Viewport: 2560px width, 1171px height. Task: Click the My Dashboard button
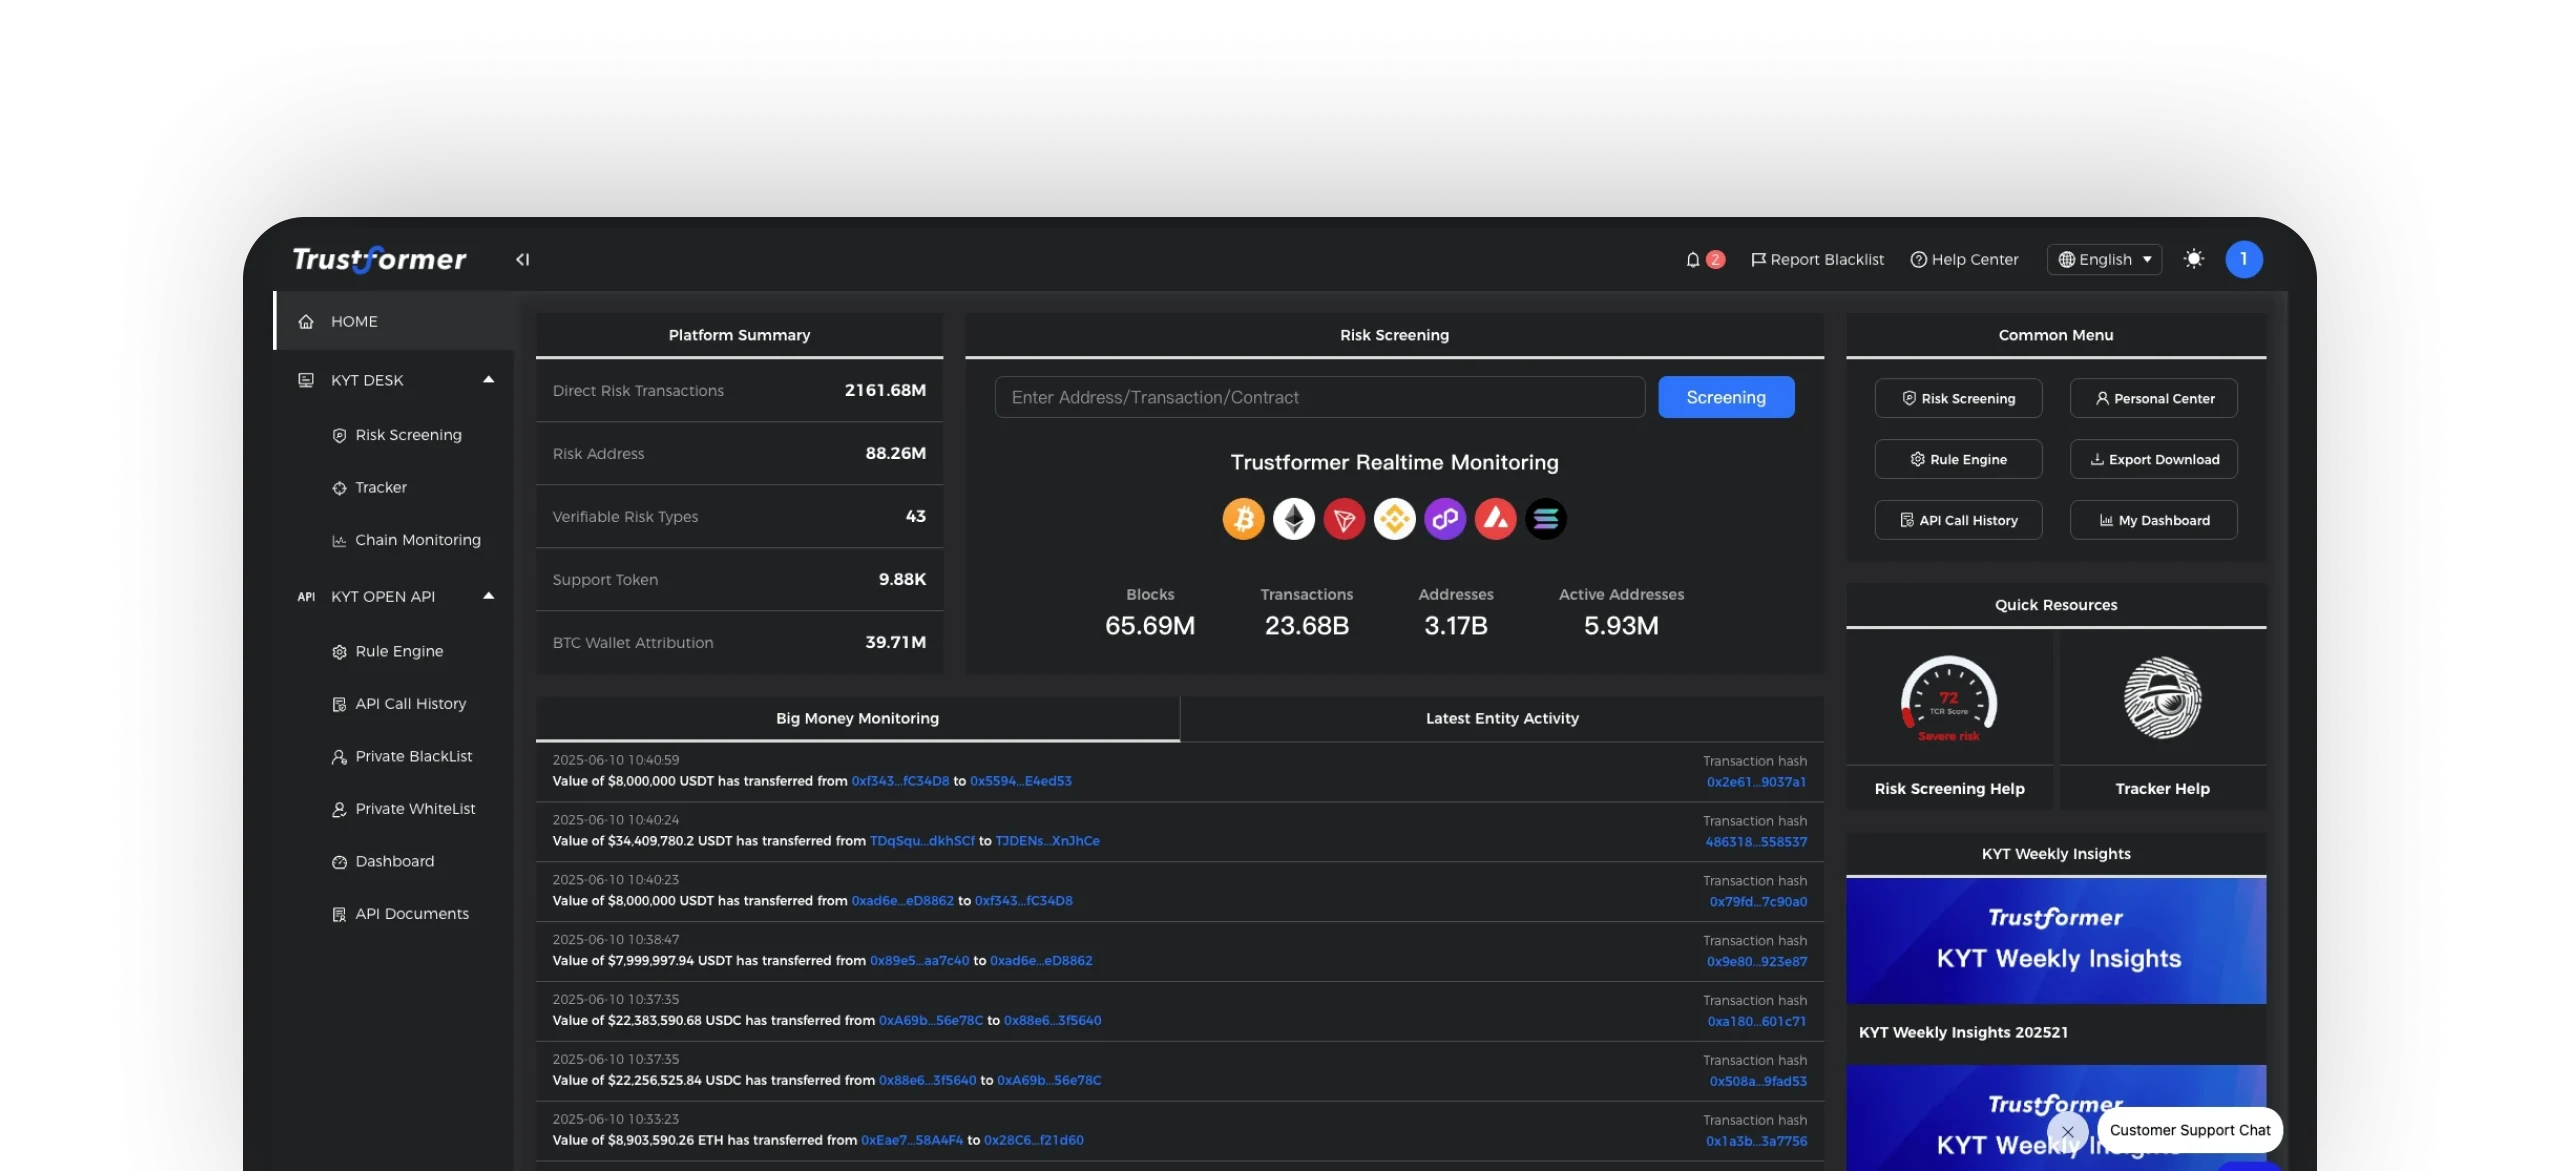pyautogui.click(x=2154, y=520)
